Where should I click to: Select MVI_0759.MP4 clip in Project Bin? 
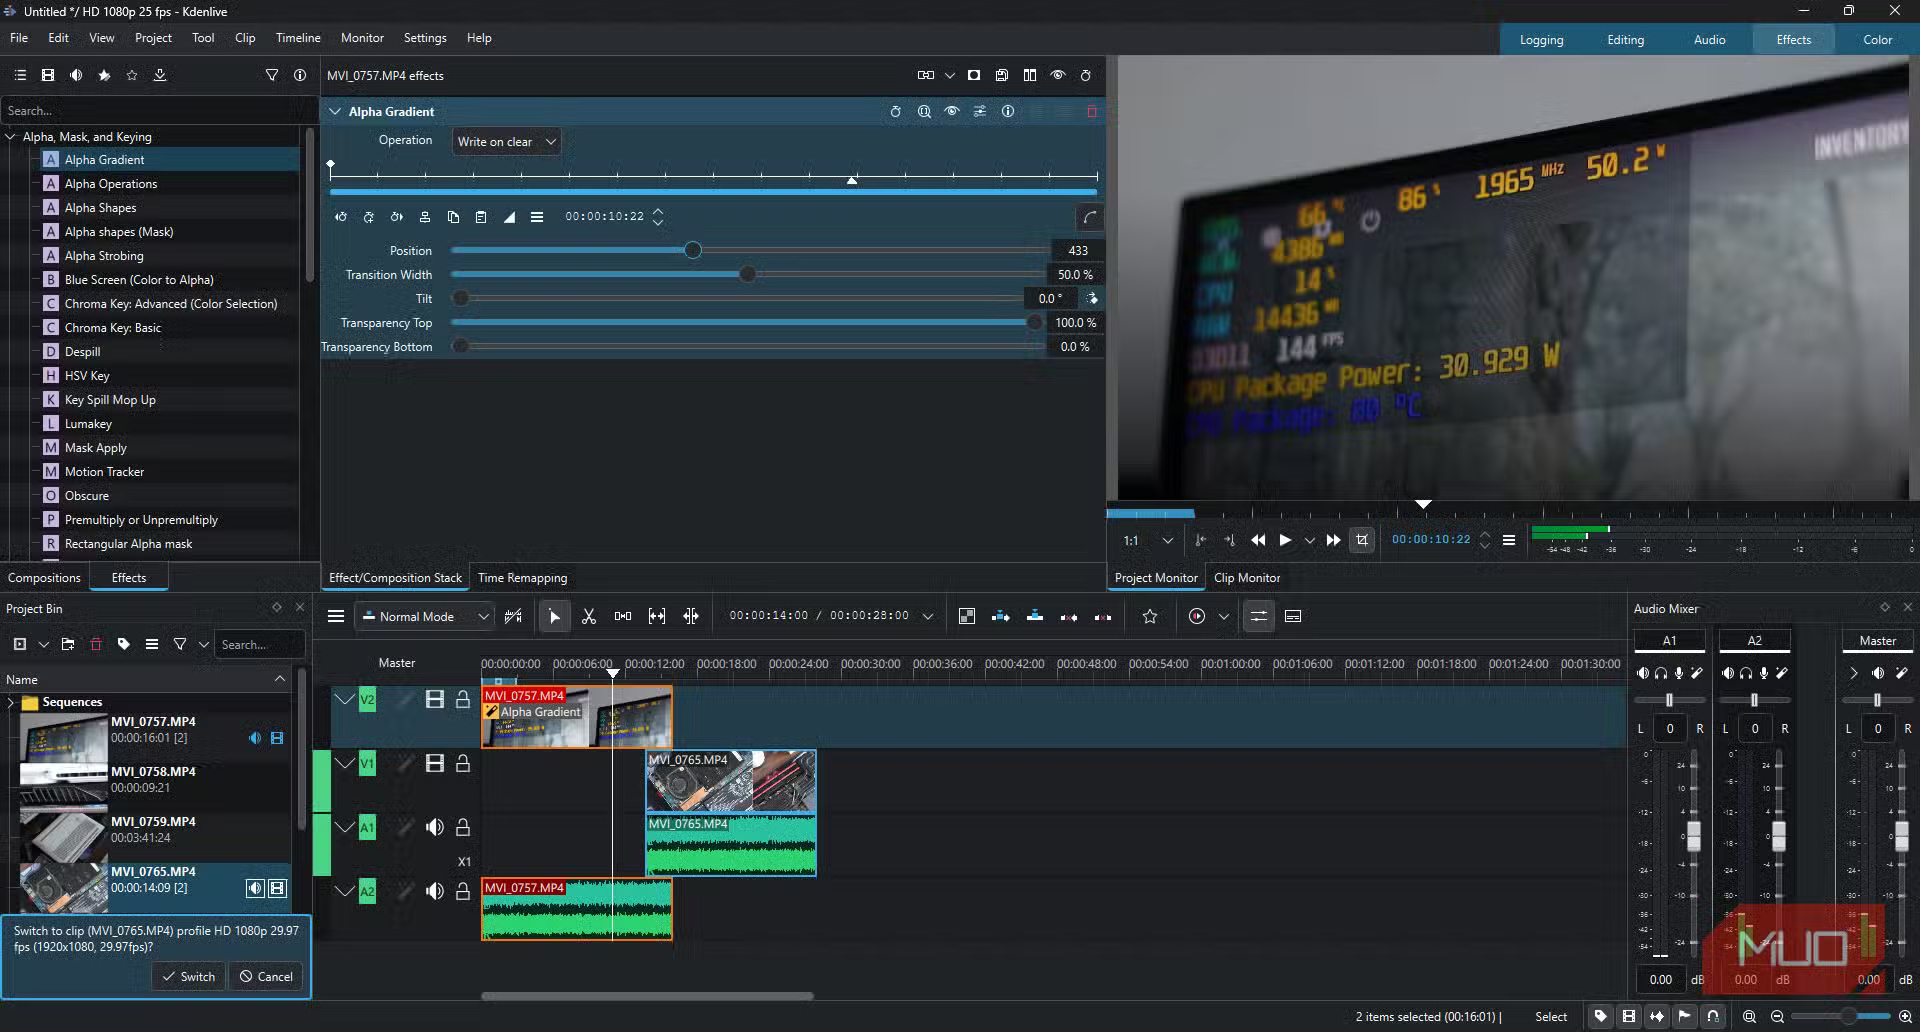tap(153, 823)
